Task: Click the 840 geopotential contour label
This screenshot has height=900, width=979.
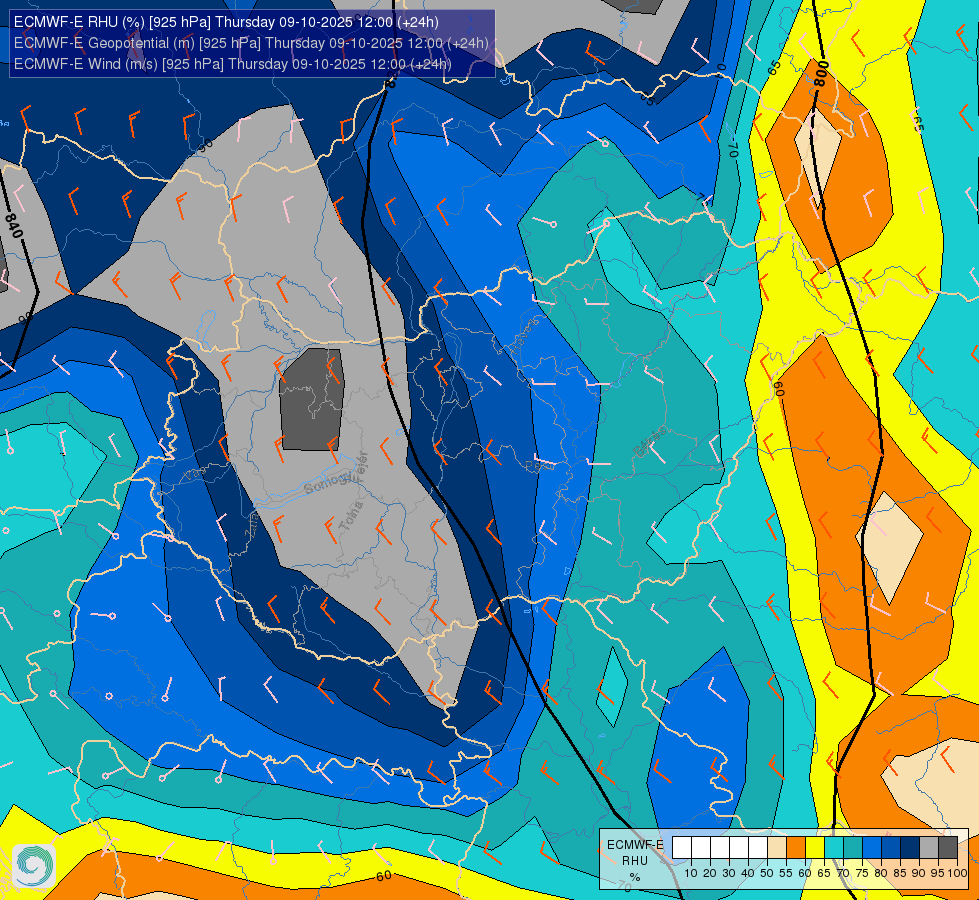Action: point(13,225)
